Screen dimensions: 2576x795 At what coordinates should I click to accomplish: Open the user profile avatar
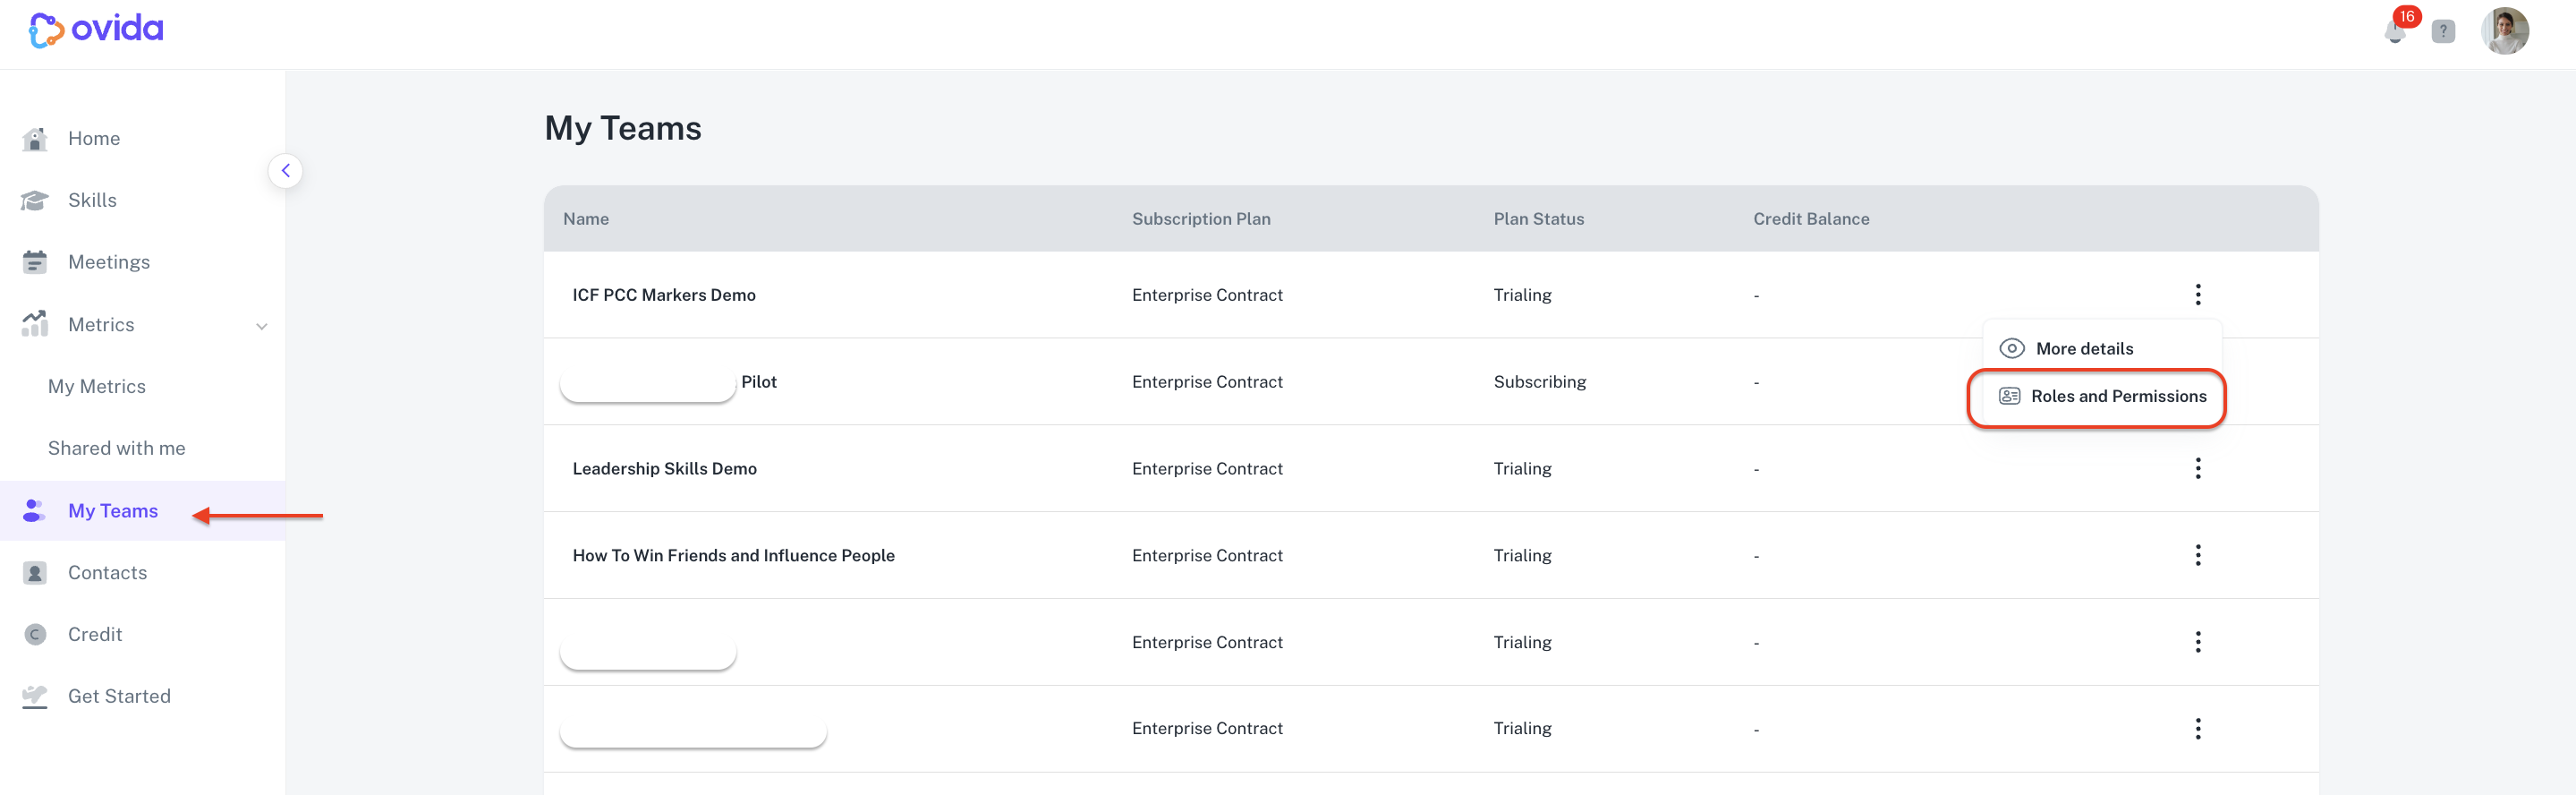coord(2504,31)
